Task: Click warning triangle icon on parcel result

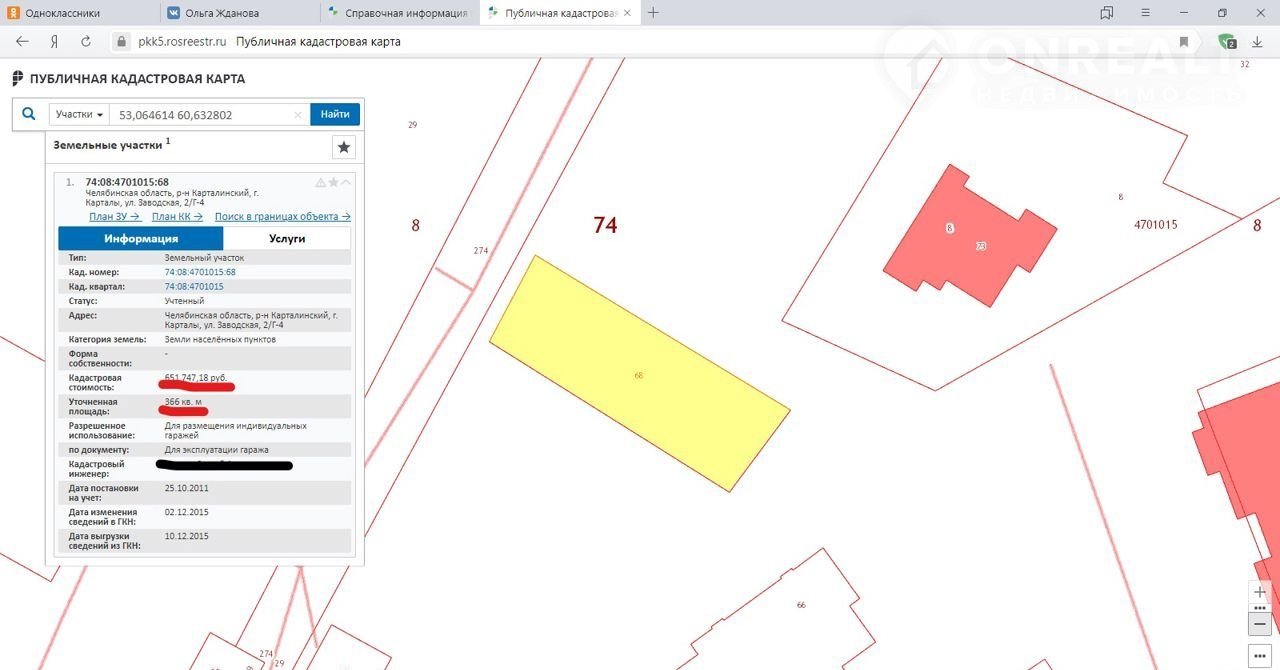Action: tap(321, 183)
